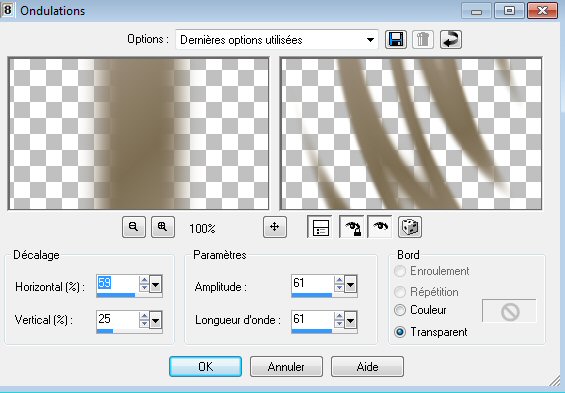Click the proof eye icon

(381, 227)
